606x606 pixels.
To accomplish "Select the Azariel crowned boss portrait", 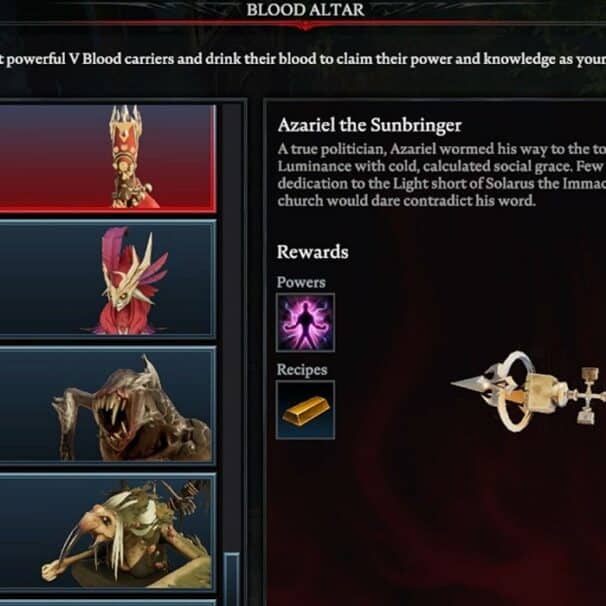I will tap(107, 158).
